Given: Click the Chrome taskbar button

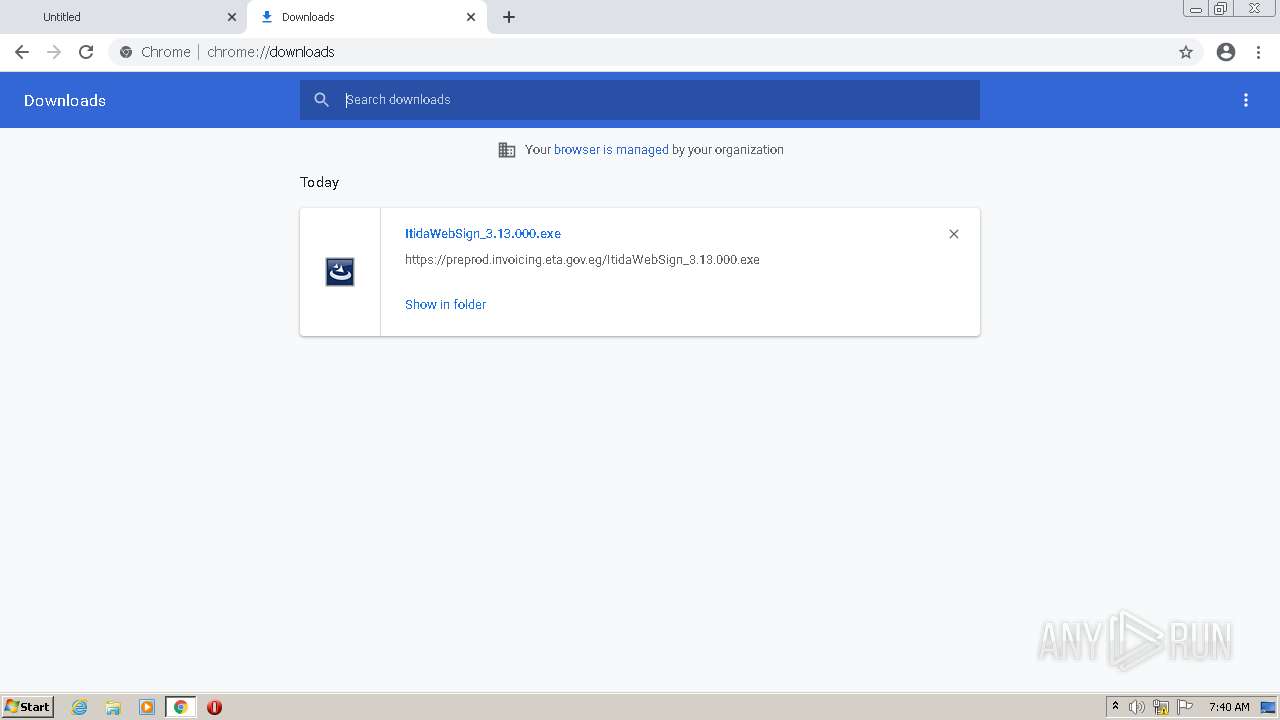Looking at the screenshot, I should (180, 707).
